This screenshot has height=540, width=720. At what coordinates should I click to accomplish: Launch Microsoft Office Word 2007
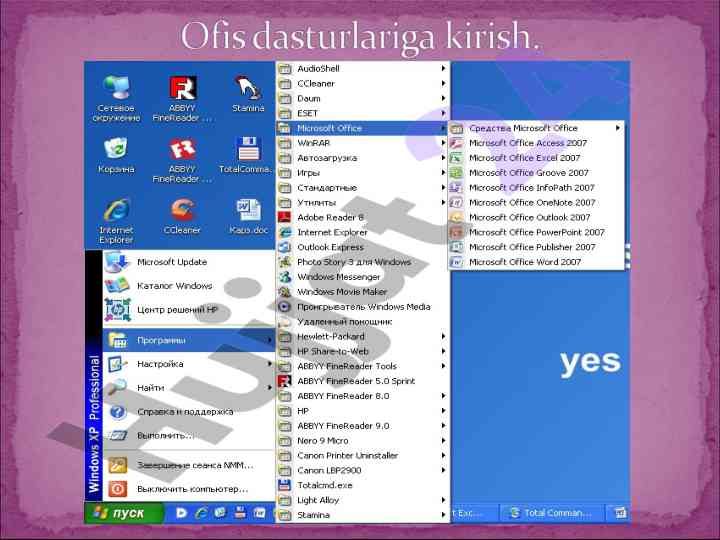tap(524, 262)
